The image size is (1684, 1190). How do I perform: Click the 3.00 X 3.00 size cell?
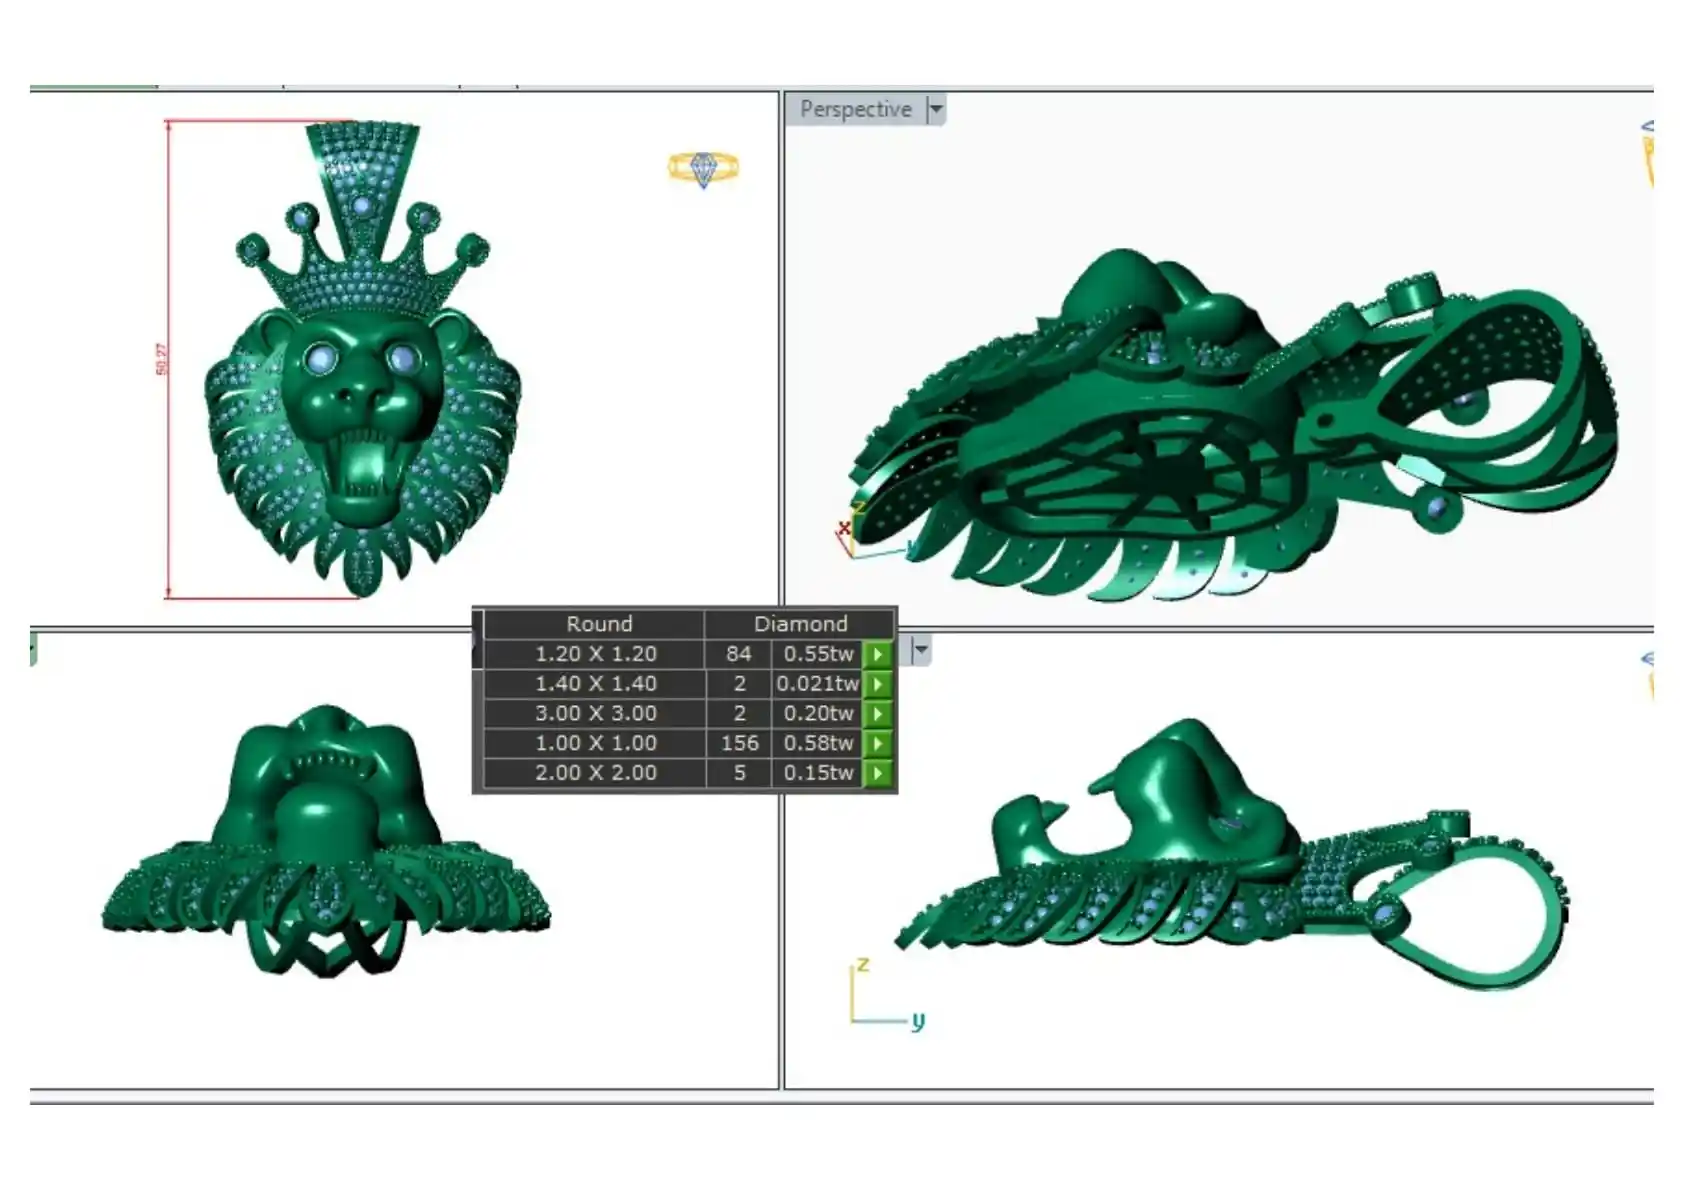(x=595, y=713)
